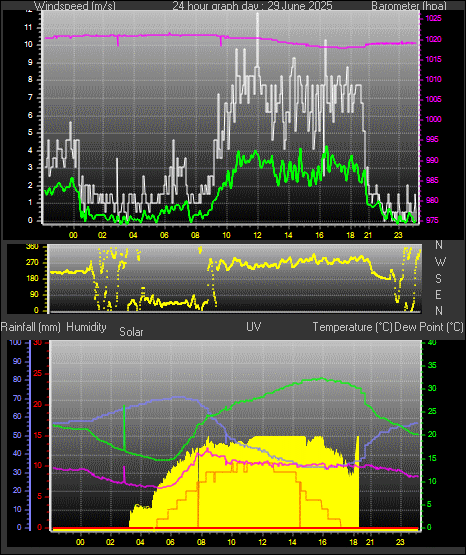
Task: Select the Humidity label
Action: (86, 327)
